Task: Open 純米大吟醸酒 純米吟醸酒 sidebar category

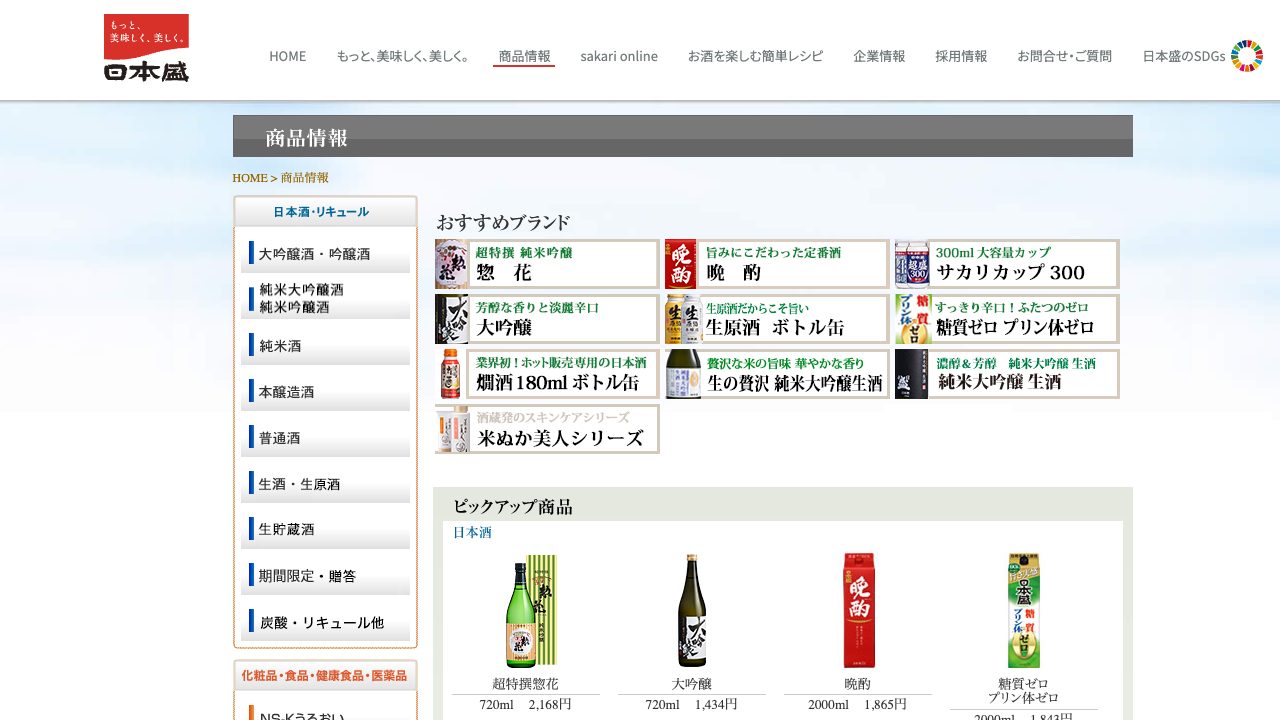Action: coord(326,299)
